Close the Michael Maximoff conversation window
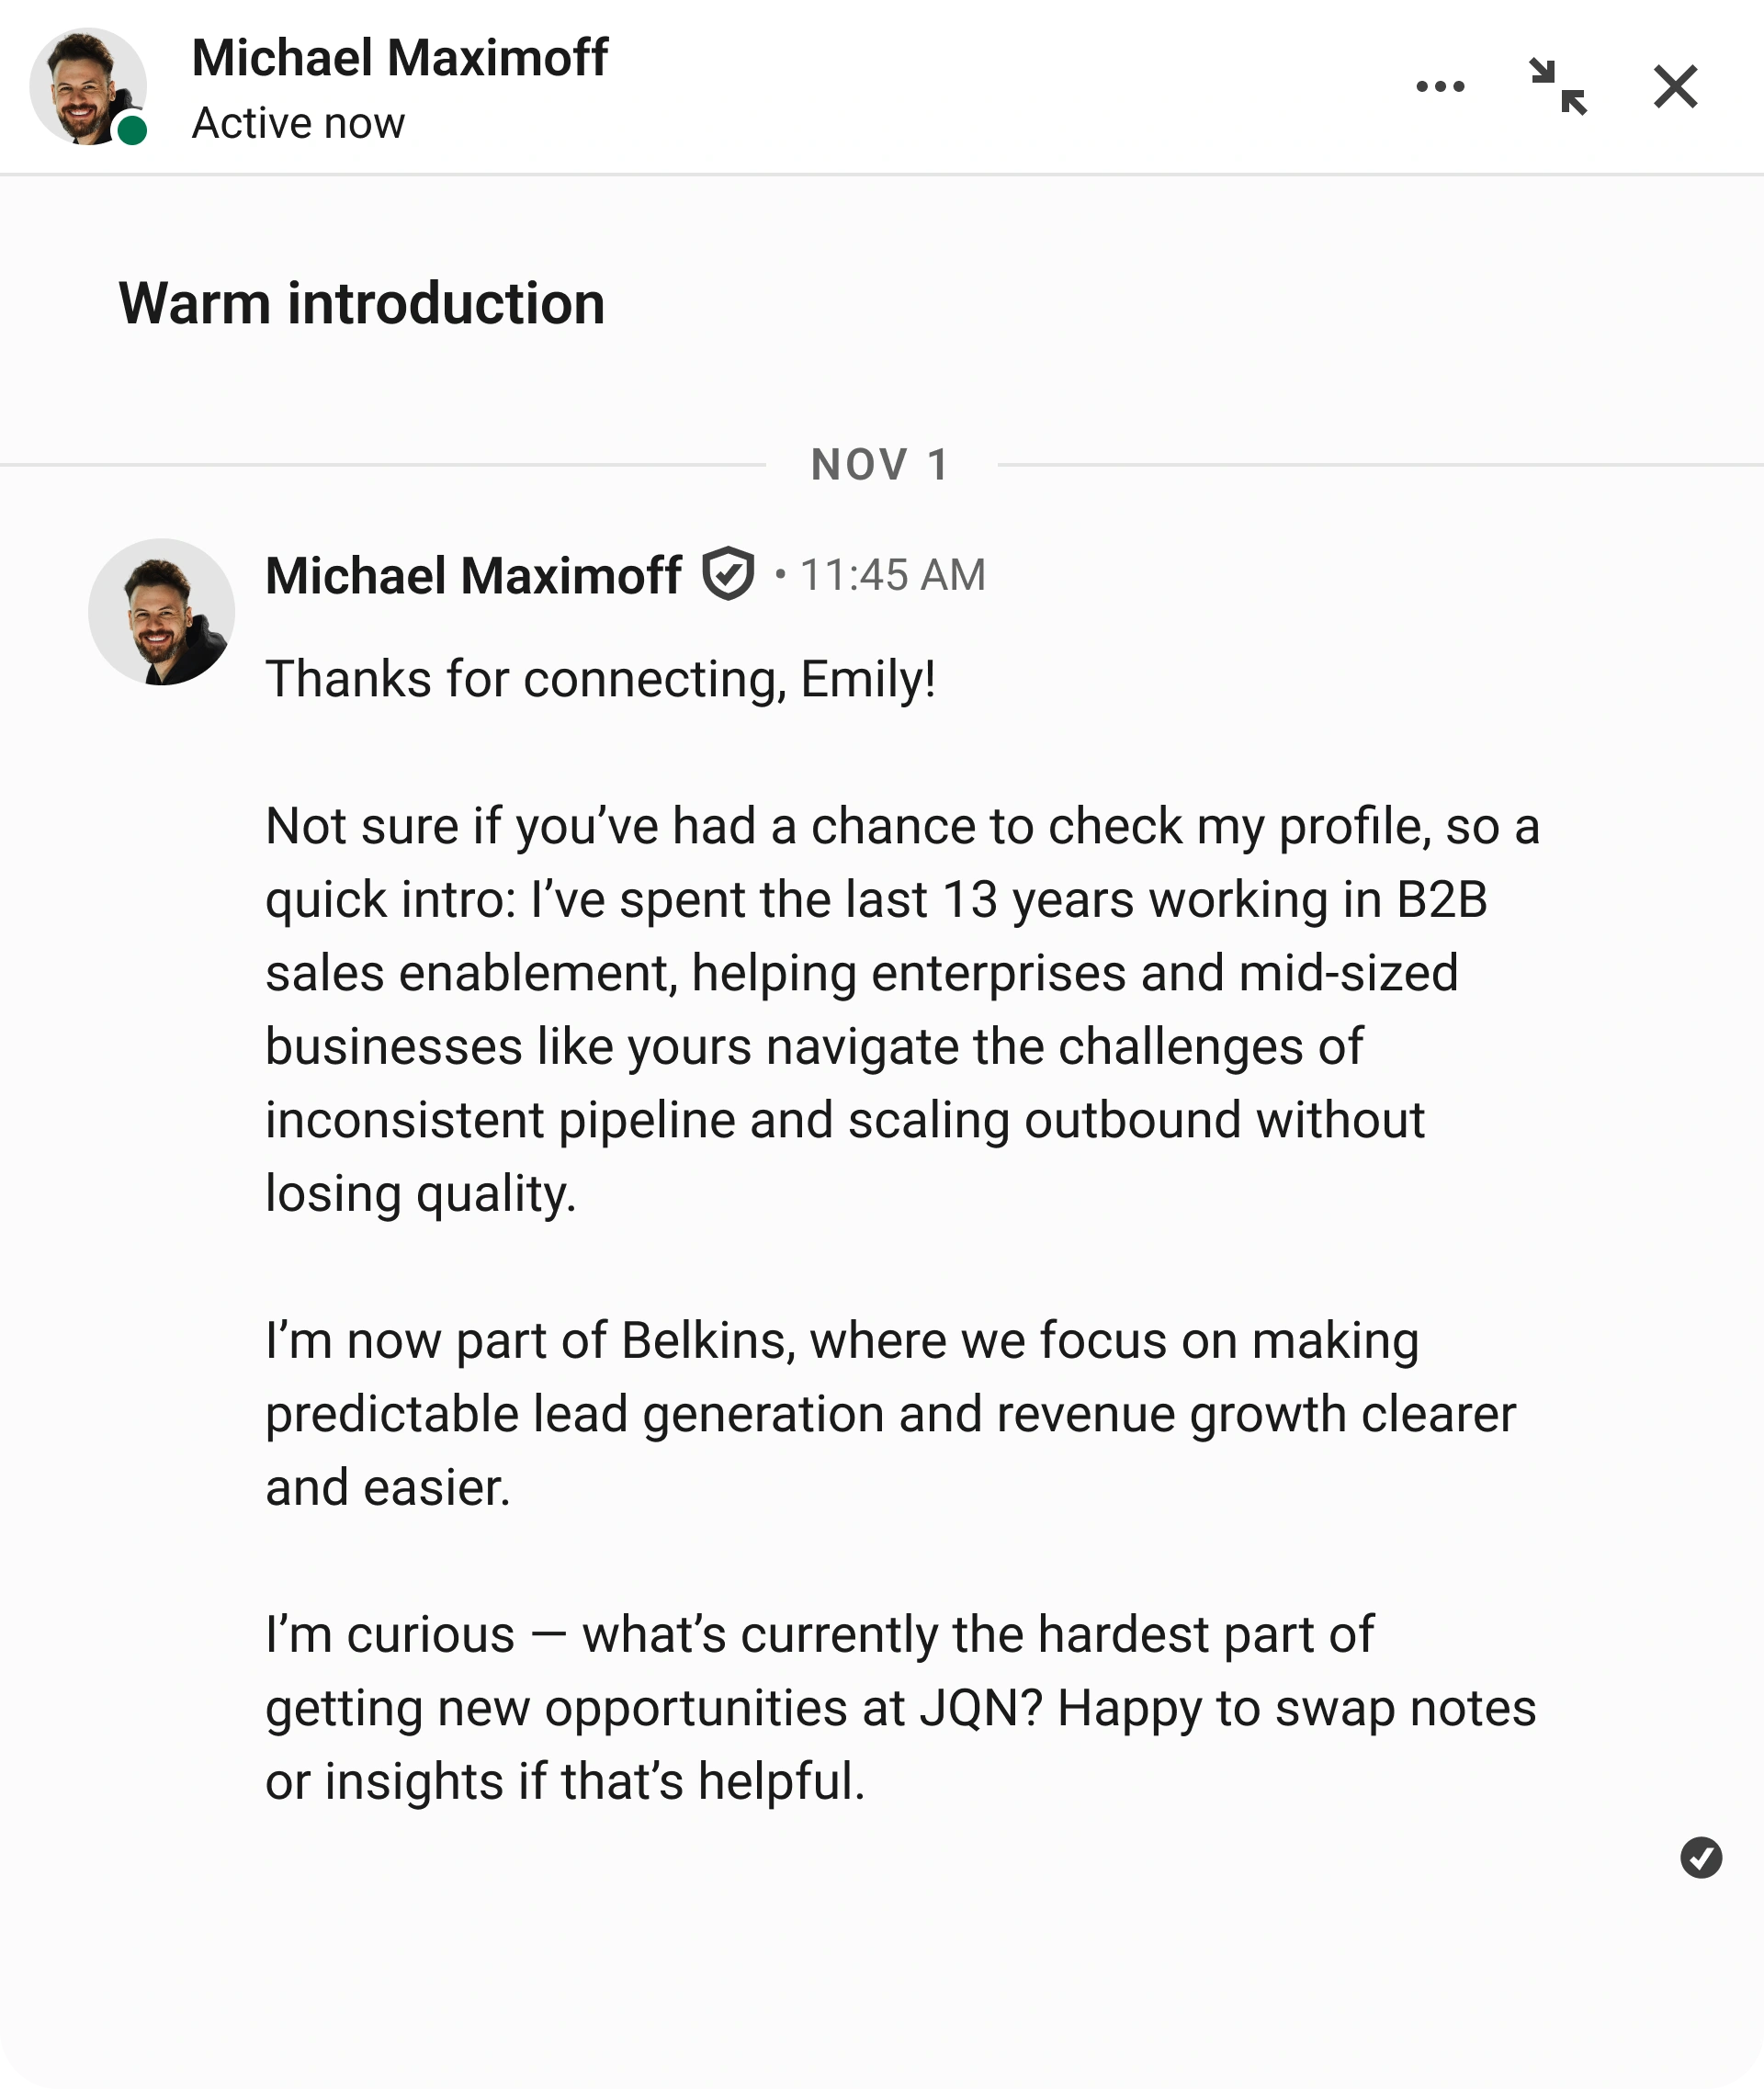Viewport: 1764px width, 2090px height. coord(1675,87)
